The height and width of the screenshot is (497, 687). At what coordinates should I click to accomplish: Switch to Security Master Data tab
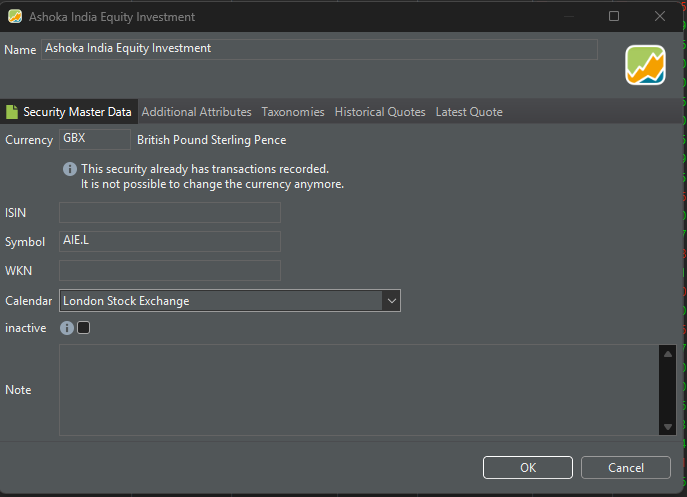[x=69, y=112]
